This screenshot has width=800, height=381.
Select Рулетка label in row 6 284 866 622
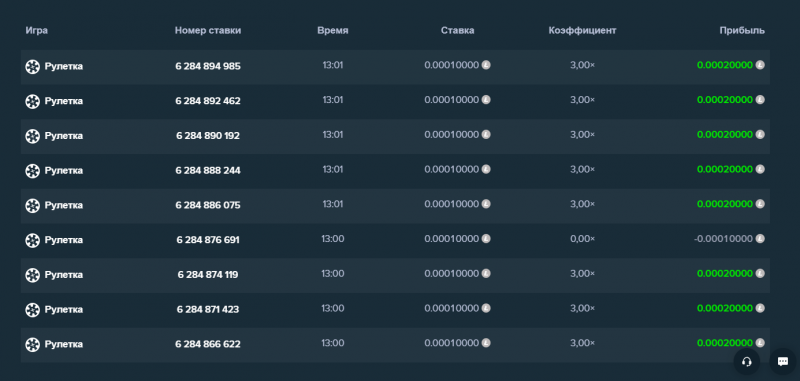(64, 344)
